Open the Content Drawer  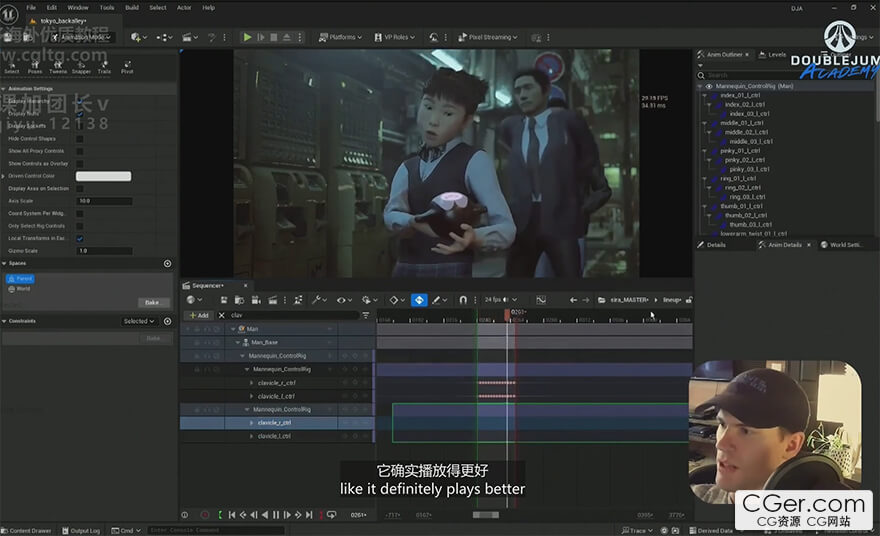(x=29, y=530)
